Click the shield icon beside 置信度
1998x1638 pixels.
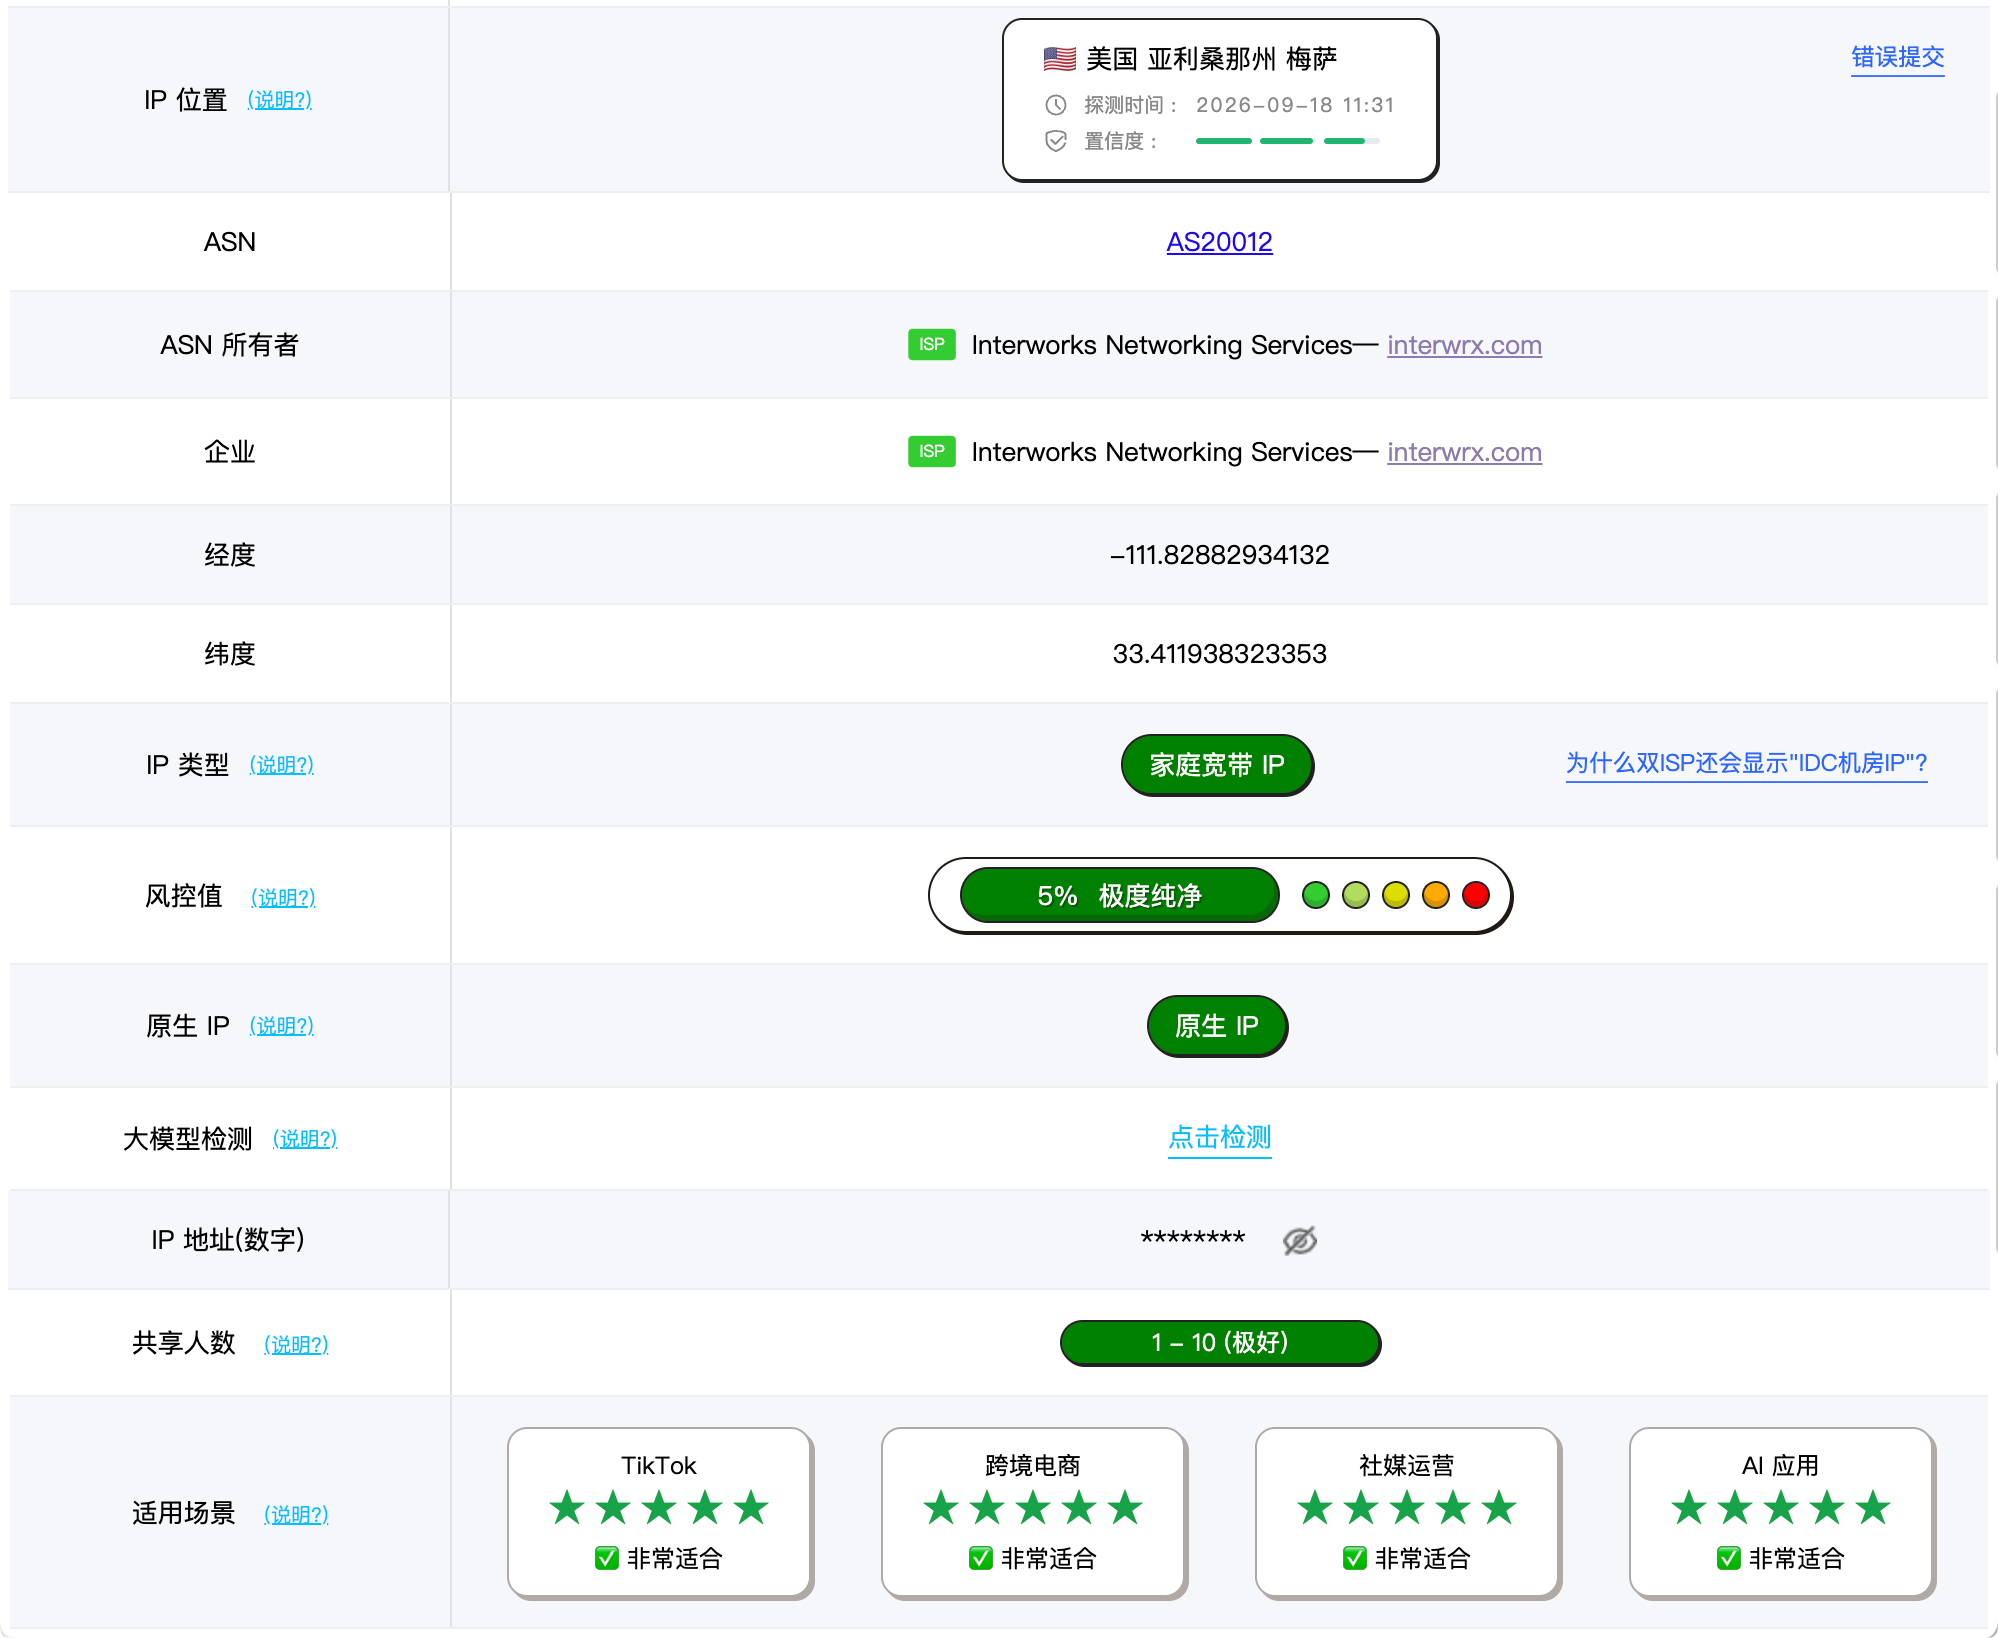(x=1056, y=141)
